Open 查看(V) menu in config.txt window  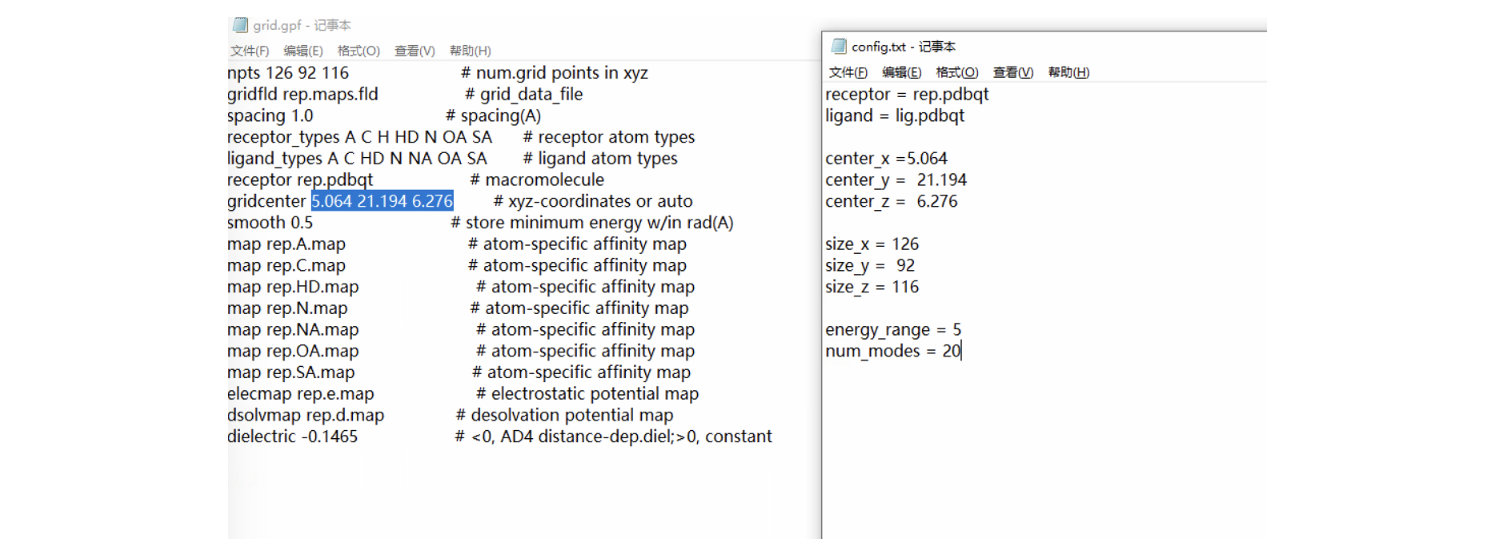tap(1012, 72)
